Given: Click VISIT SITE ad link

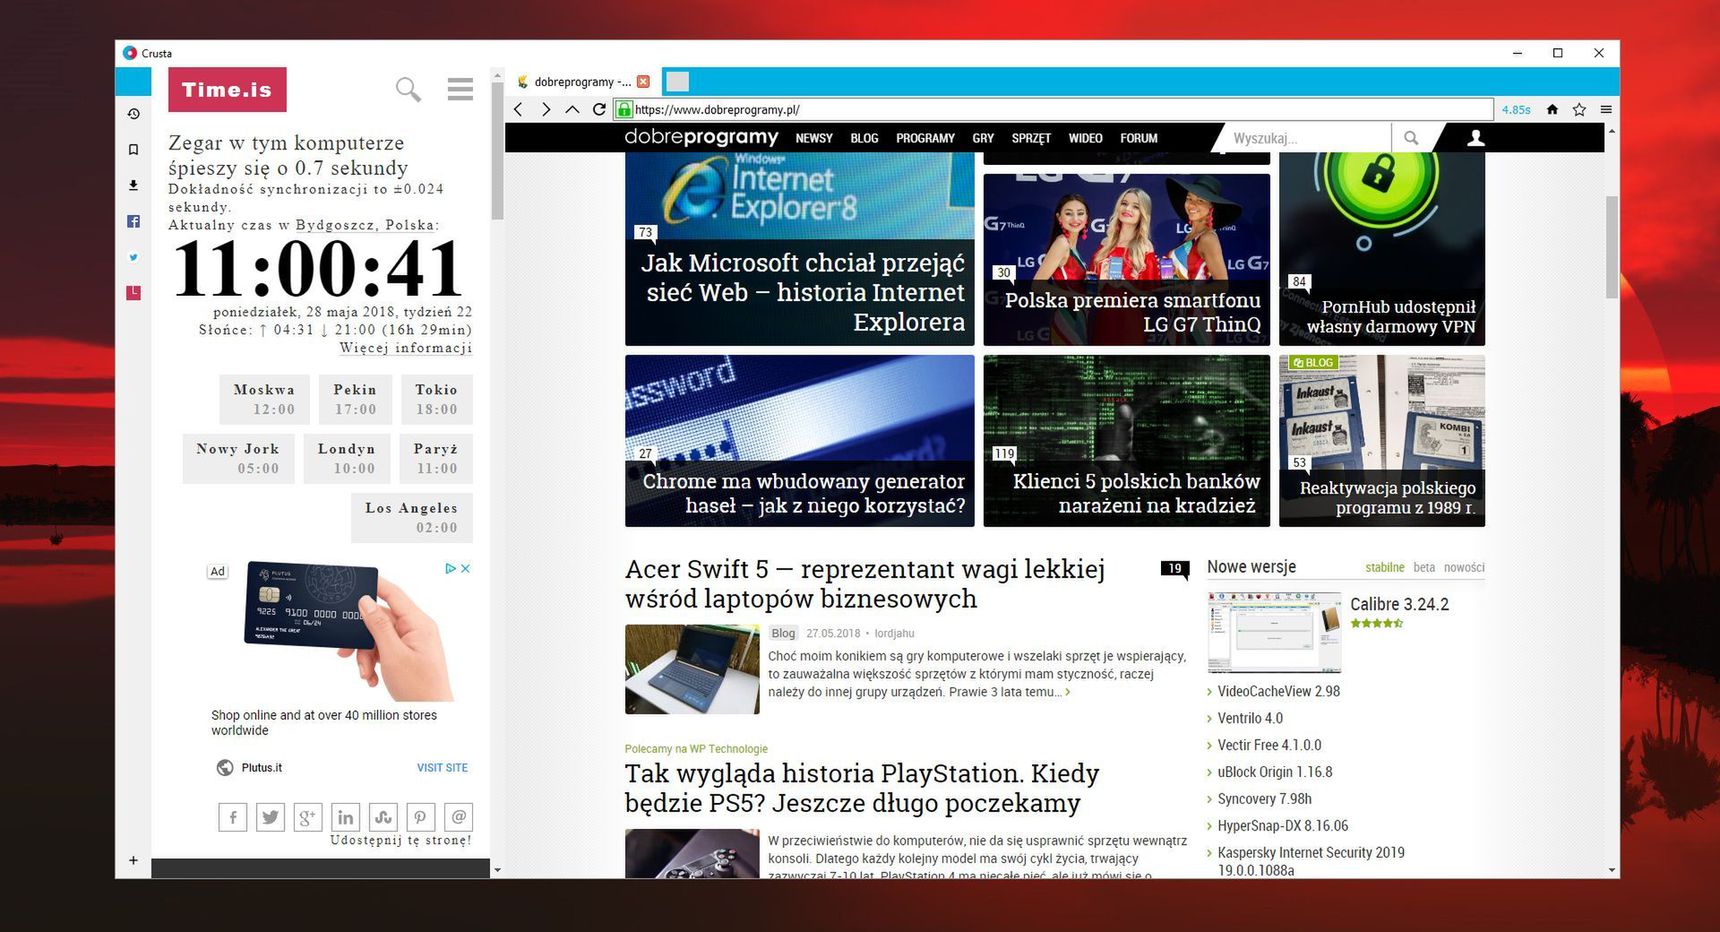Looking at the screenshot, I should [x=442, y=768].
